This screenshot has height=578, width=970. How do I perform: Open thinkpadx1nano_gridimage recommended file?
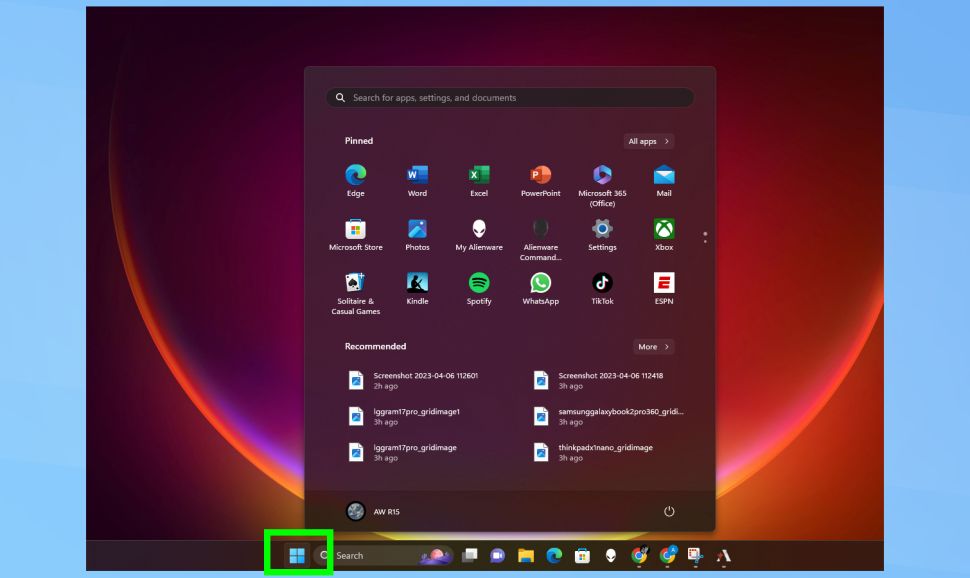pyautogui.click(x=593, y=452)
